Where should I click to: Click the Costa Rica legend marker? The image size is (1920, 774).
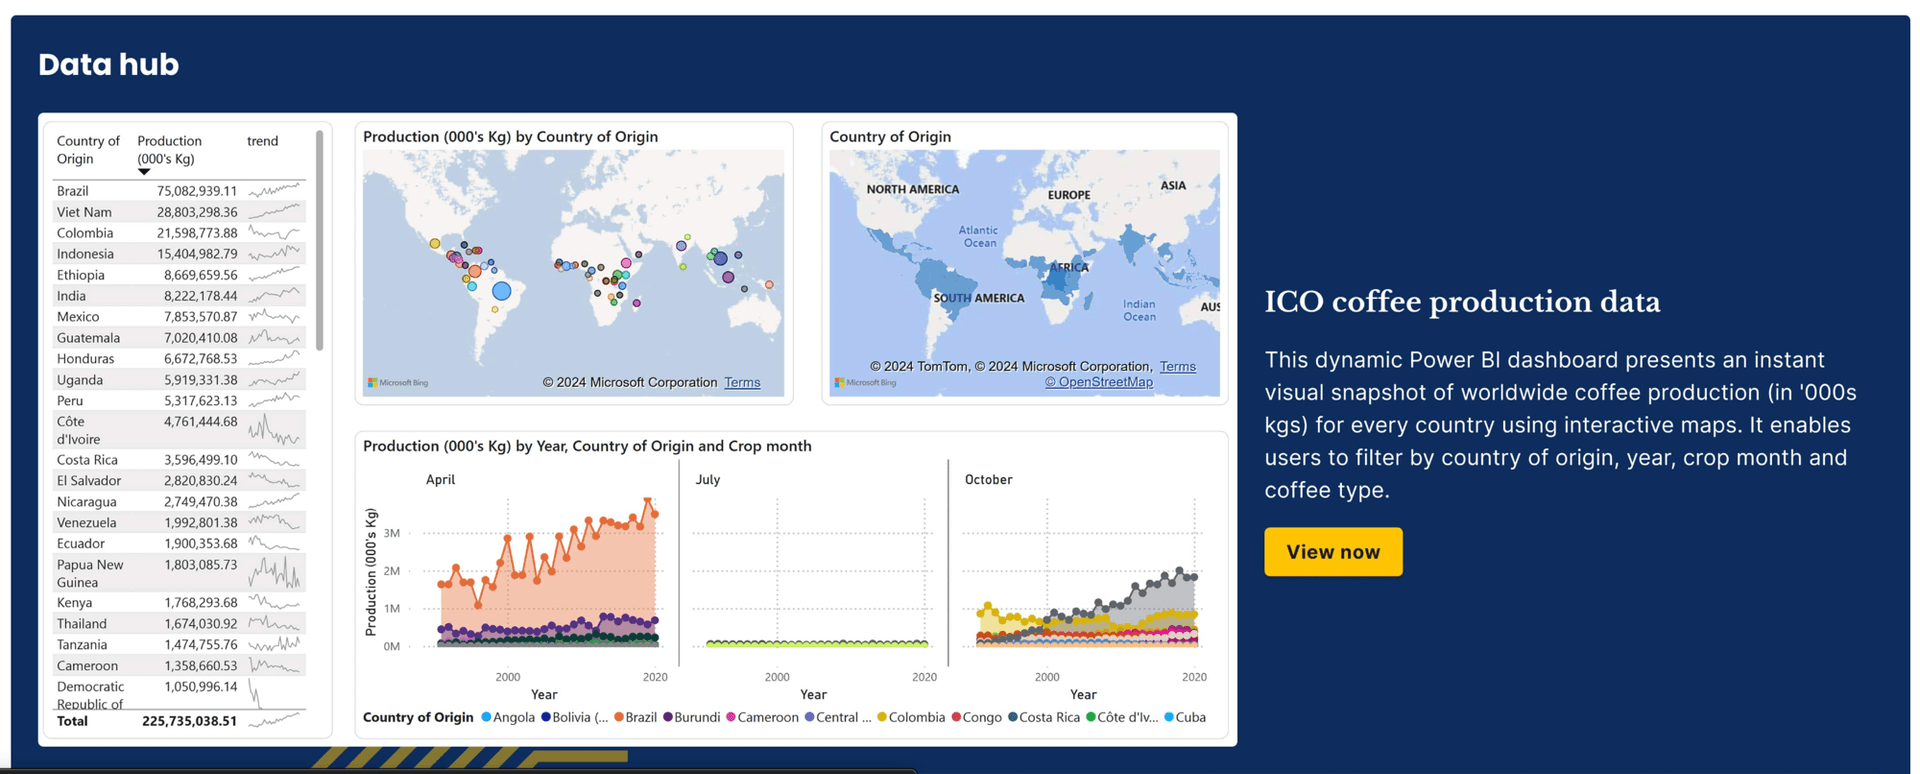click(1013, 717)
